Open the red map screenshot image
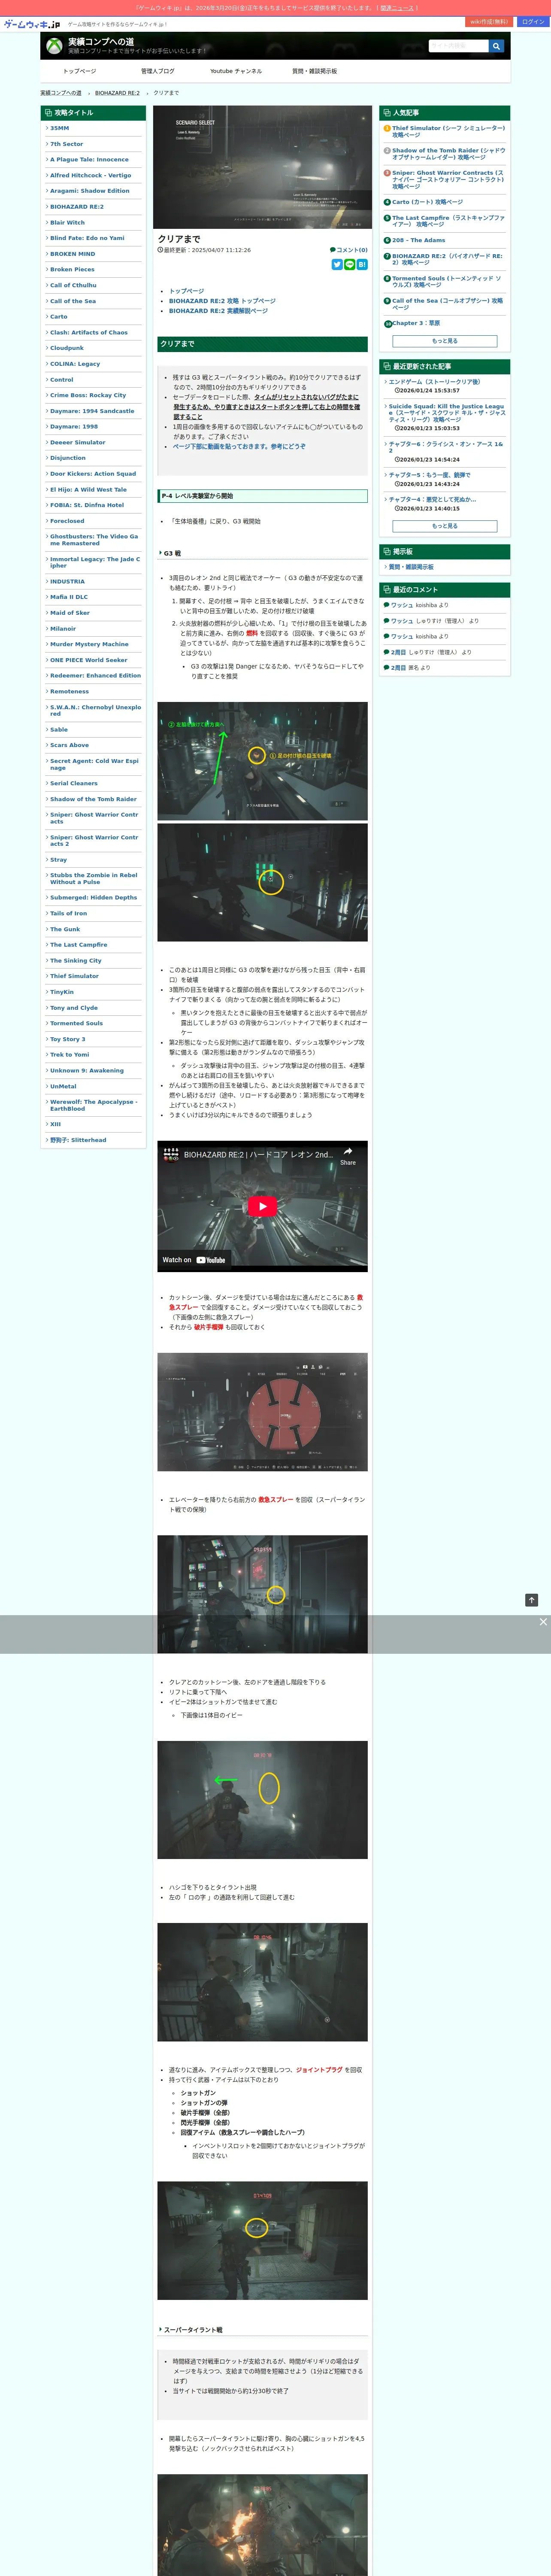The width and height of the screenshot is (551, 2576). point(262,1412)
